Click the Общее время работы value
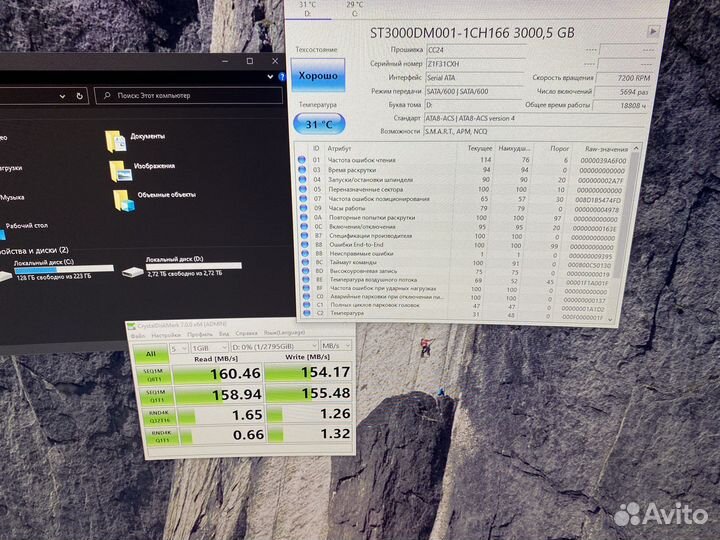720x540 pixels. pyautogui.click(x=620, y=105)
